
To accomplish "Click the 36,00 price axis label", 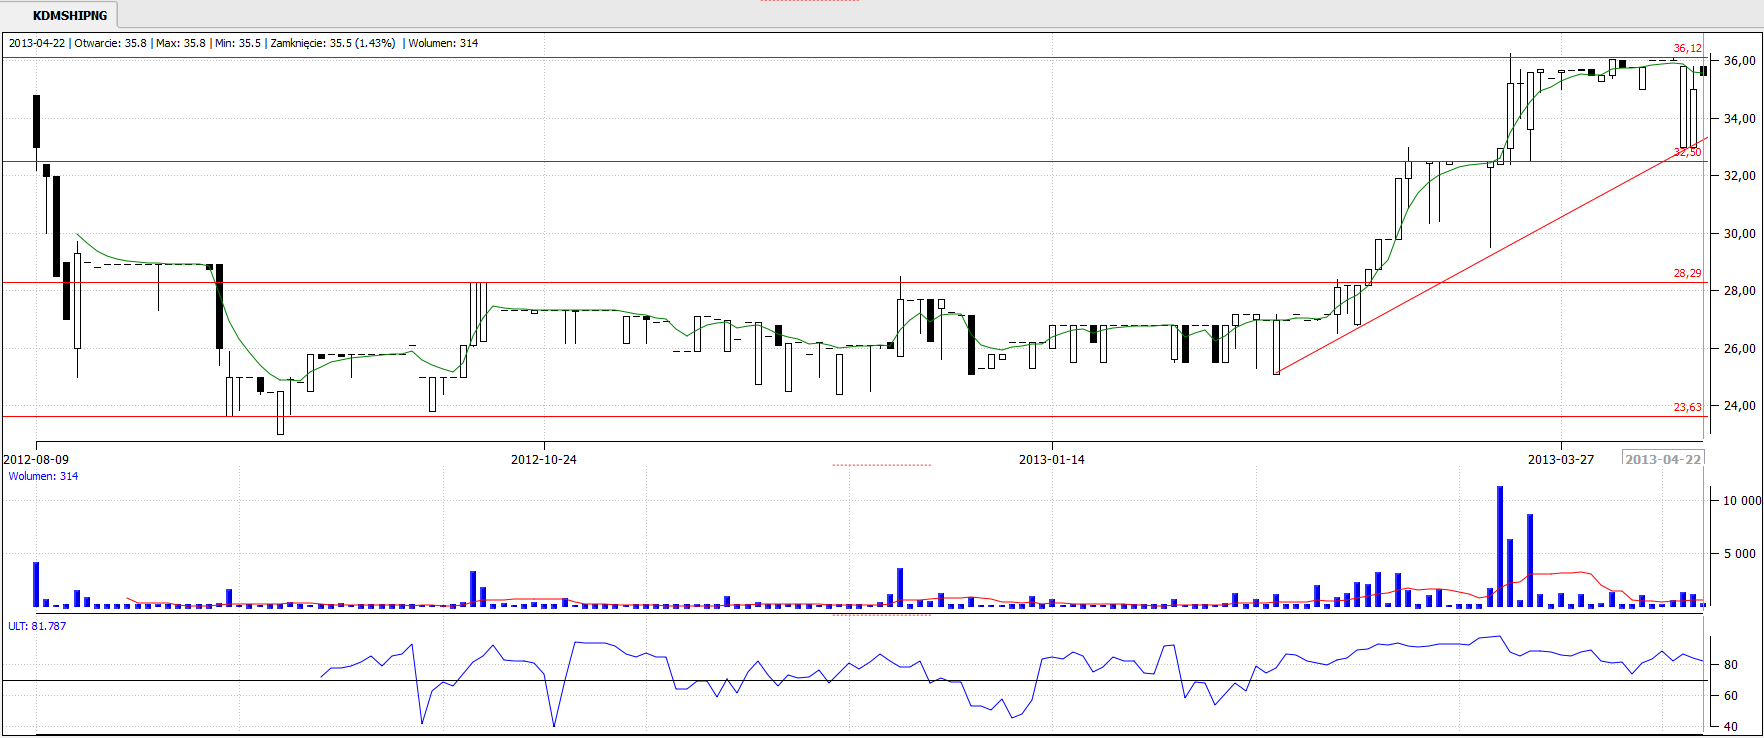I will point(1740,61).
